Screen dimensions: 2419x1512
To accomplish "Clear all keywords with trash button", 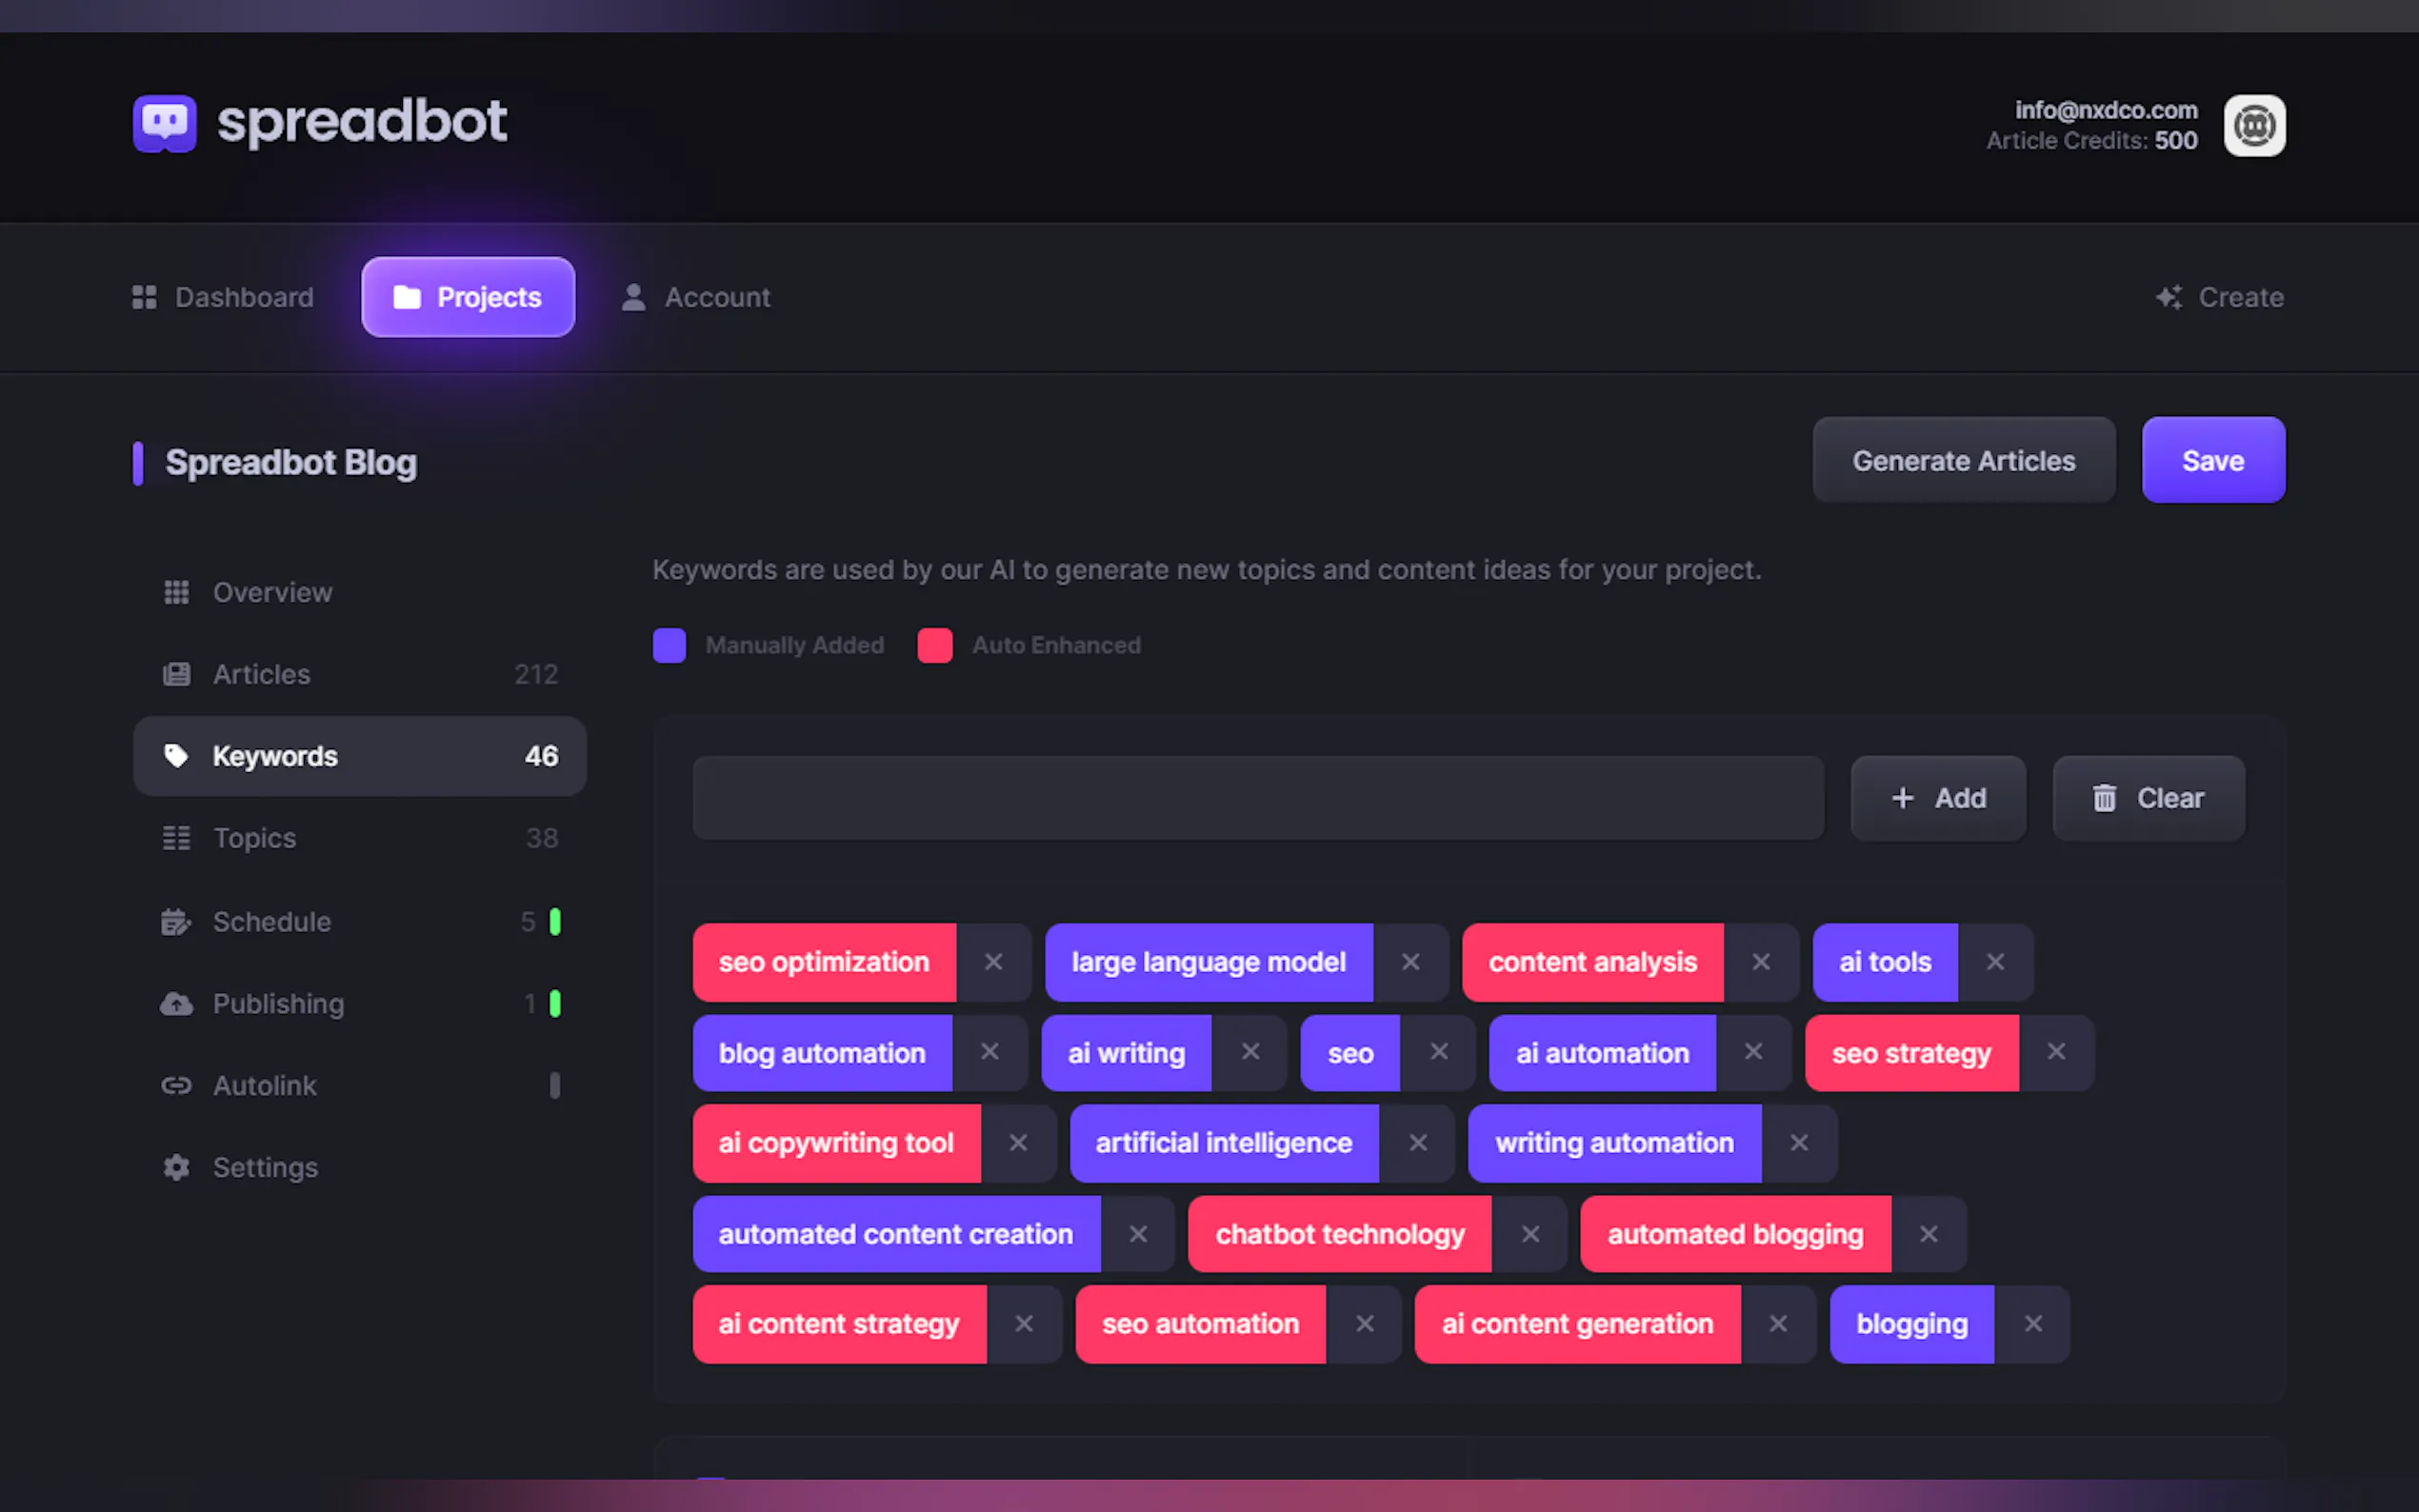I will [2148, 798].
